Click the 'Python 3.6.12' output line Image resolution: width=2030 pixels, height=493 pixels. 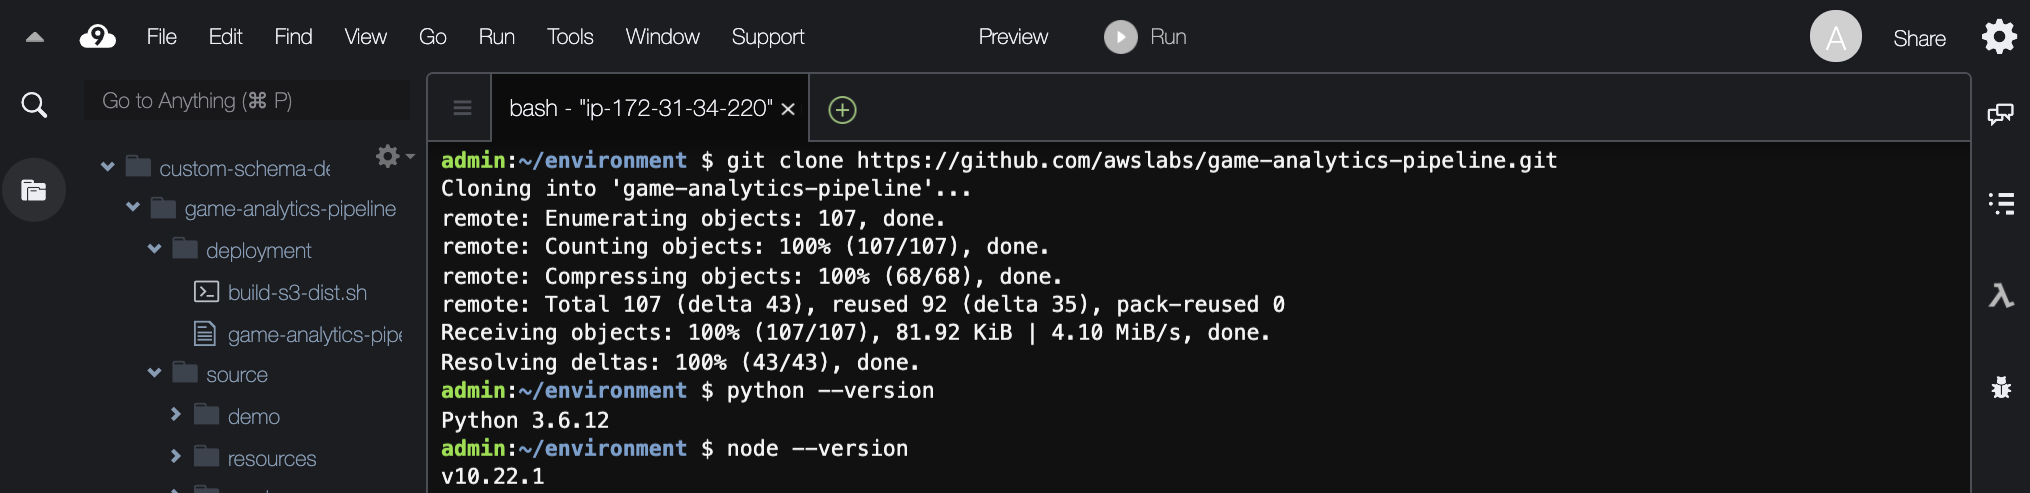point(525,420)
